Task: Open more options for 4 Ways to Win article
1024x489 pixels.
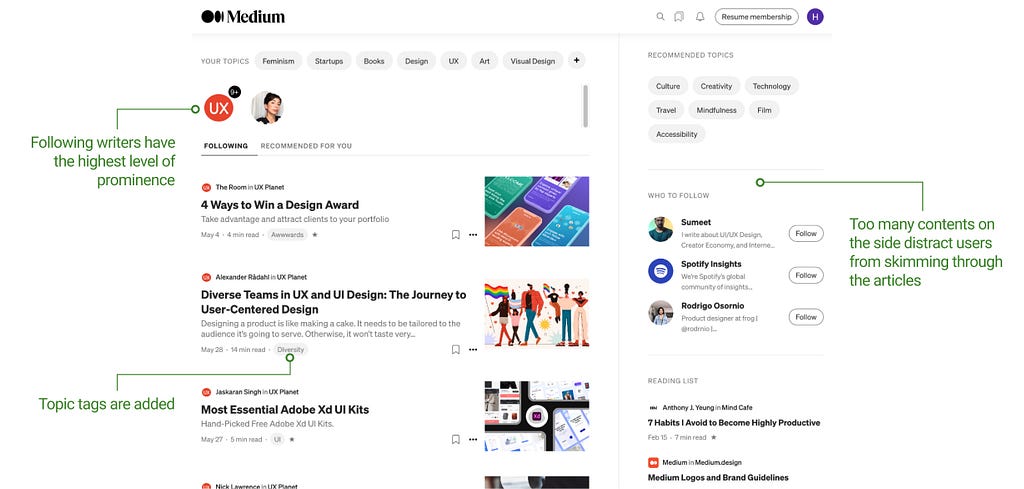Action: pyautogui.click(x=473, y=234)
